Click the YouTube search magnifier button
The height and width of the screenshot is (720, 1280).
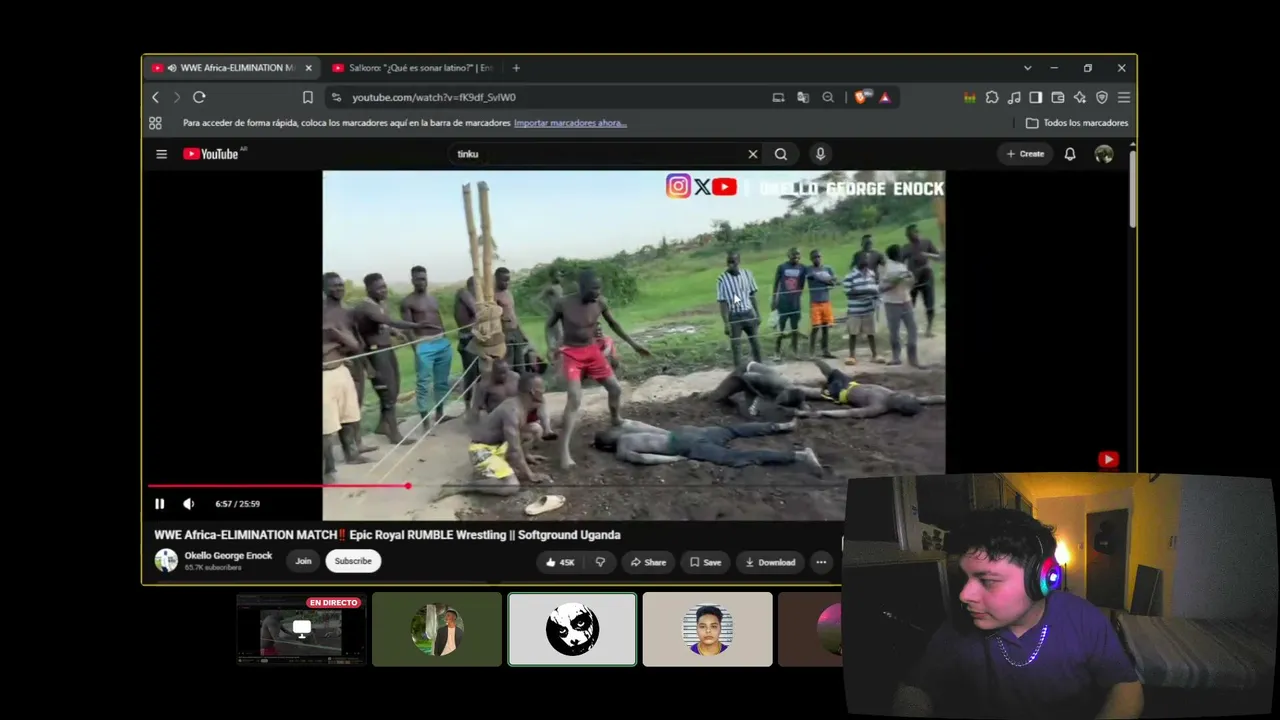click(x=781, y=154)
